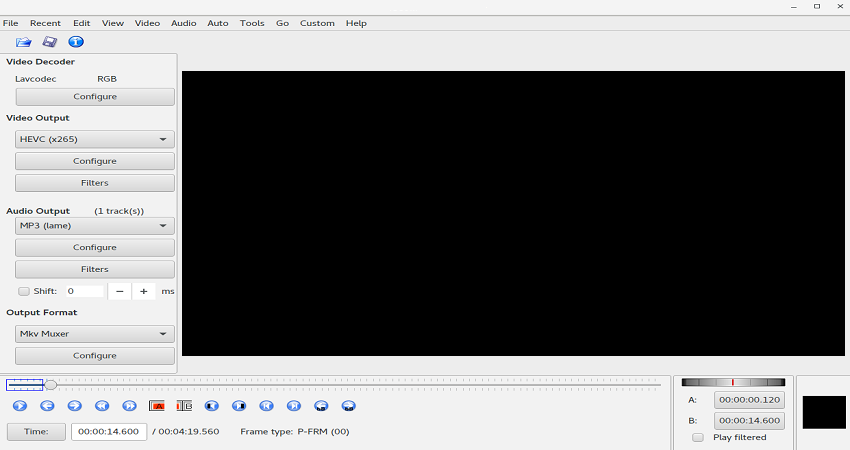Click marker A time button 00:00:00.120
This screenshot has width=850, height=450.
(749, 400)
